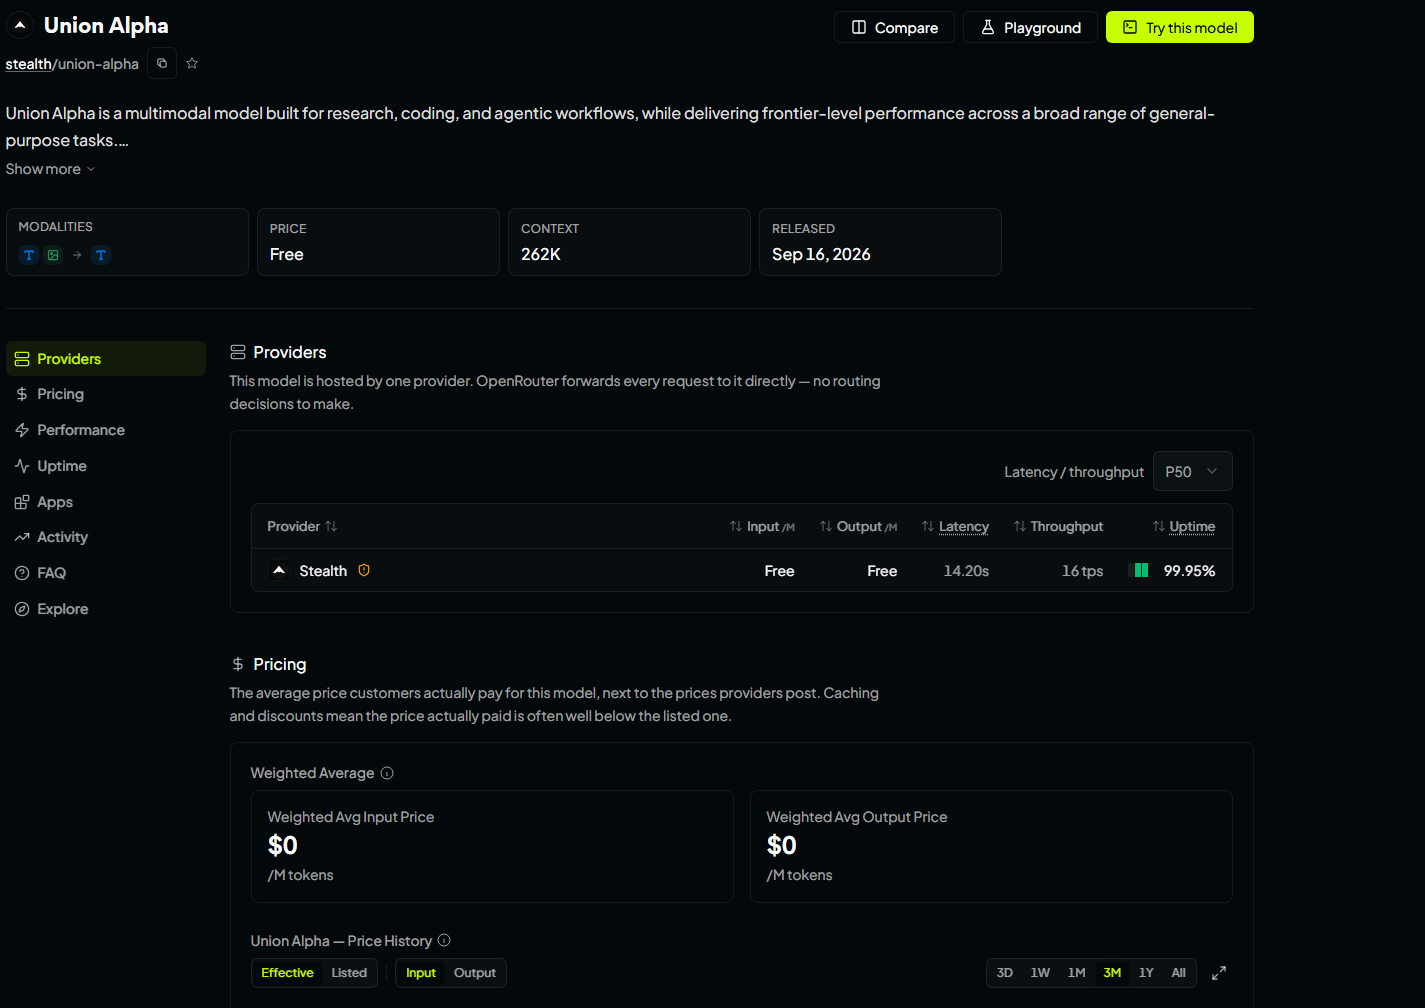Click the Stealth uptime bar indicator

[1138, 570]
